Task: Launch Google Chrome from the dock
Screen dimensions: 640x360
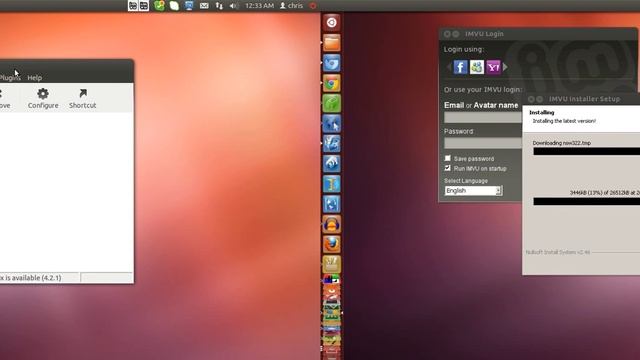Action: tap(331, 83)
